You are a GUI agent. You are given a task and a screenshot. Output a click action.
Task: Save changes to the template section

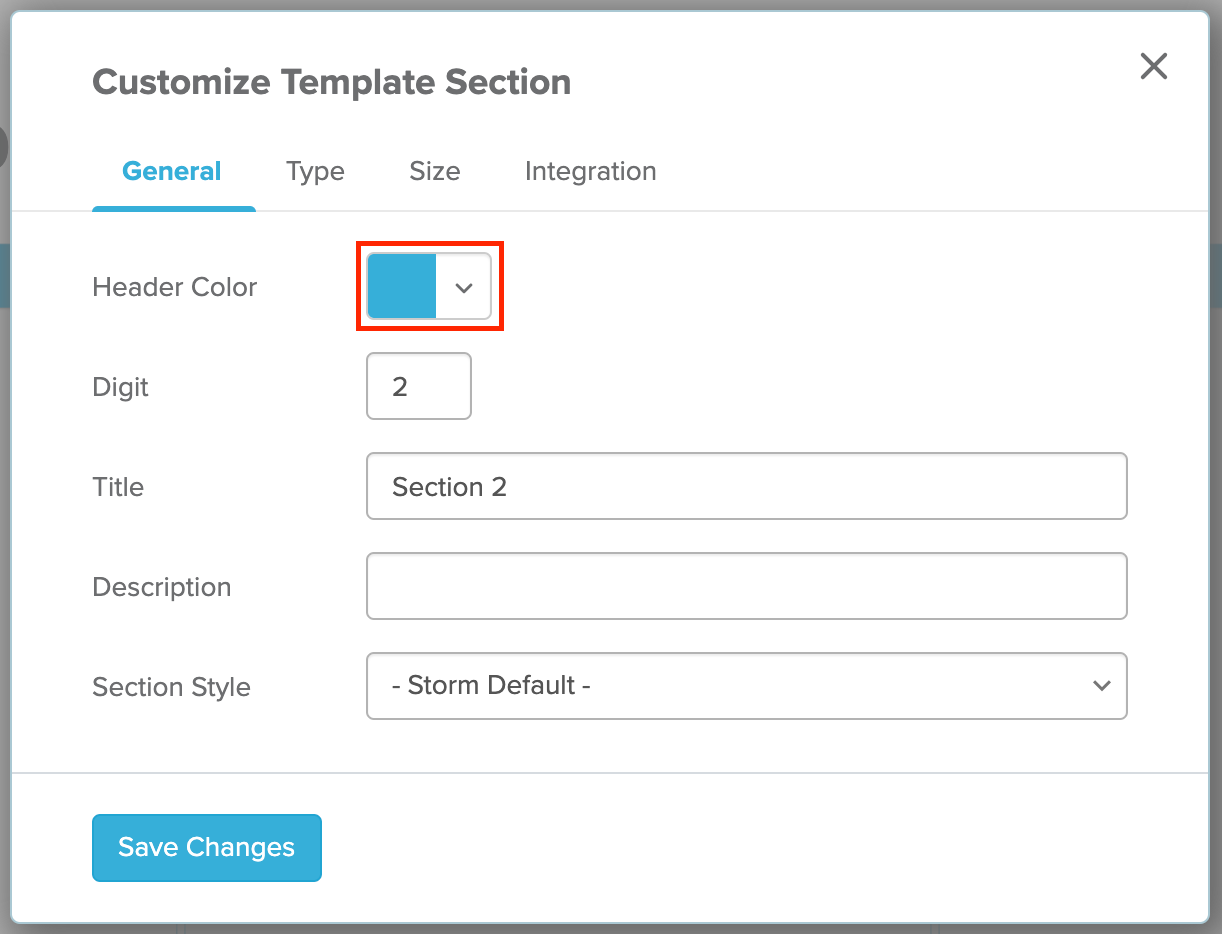[207, 848]
